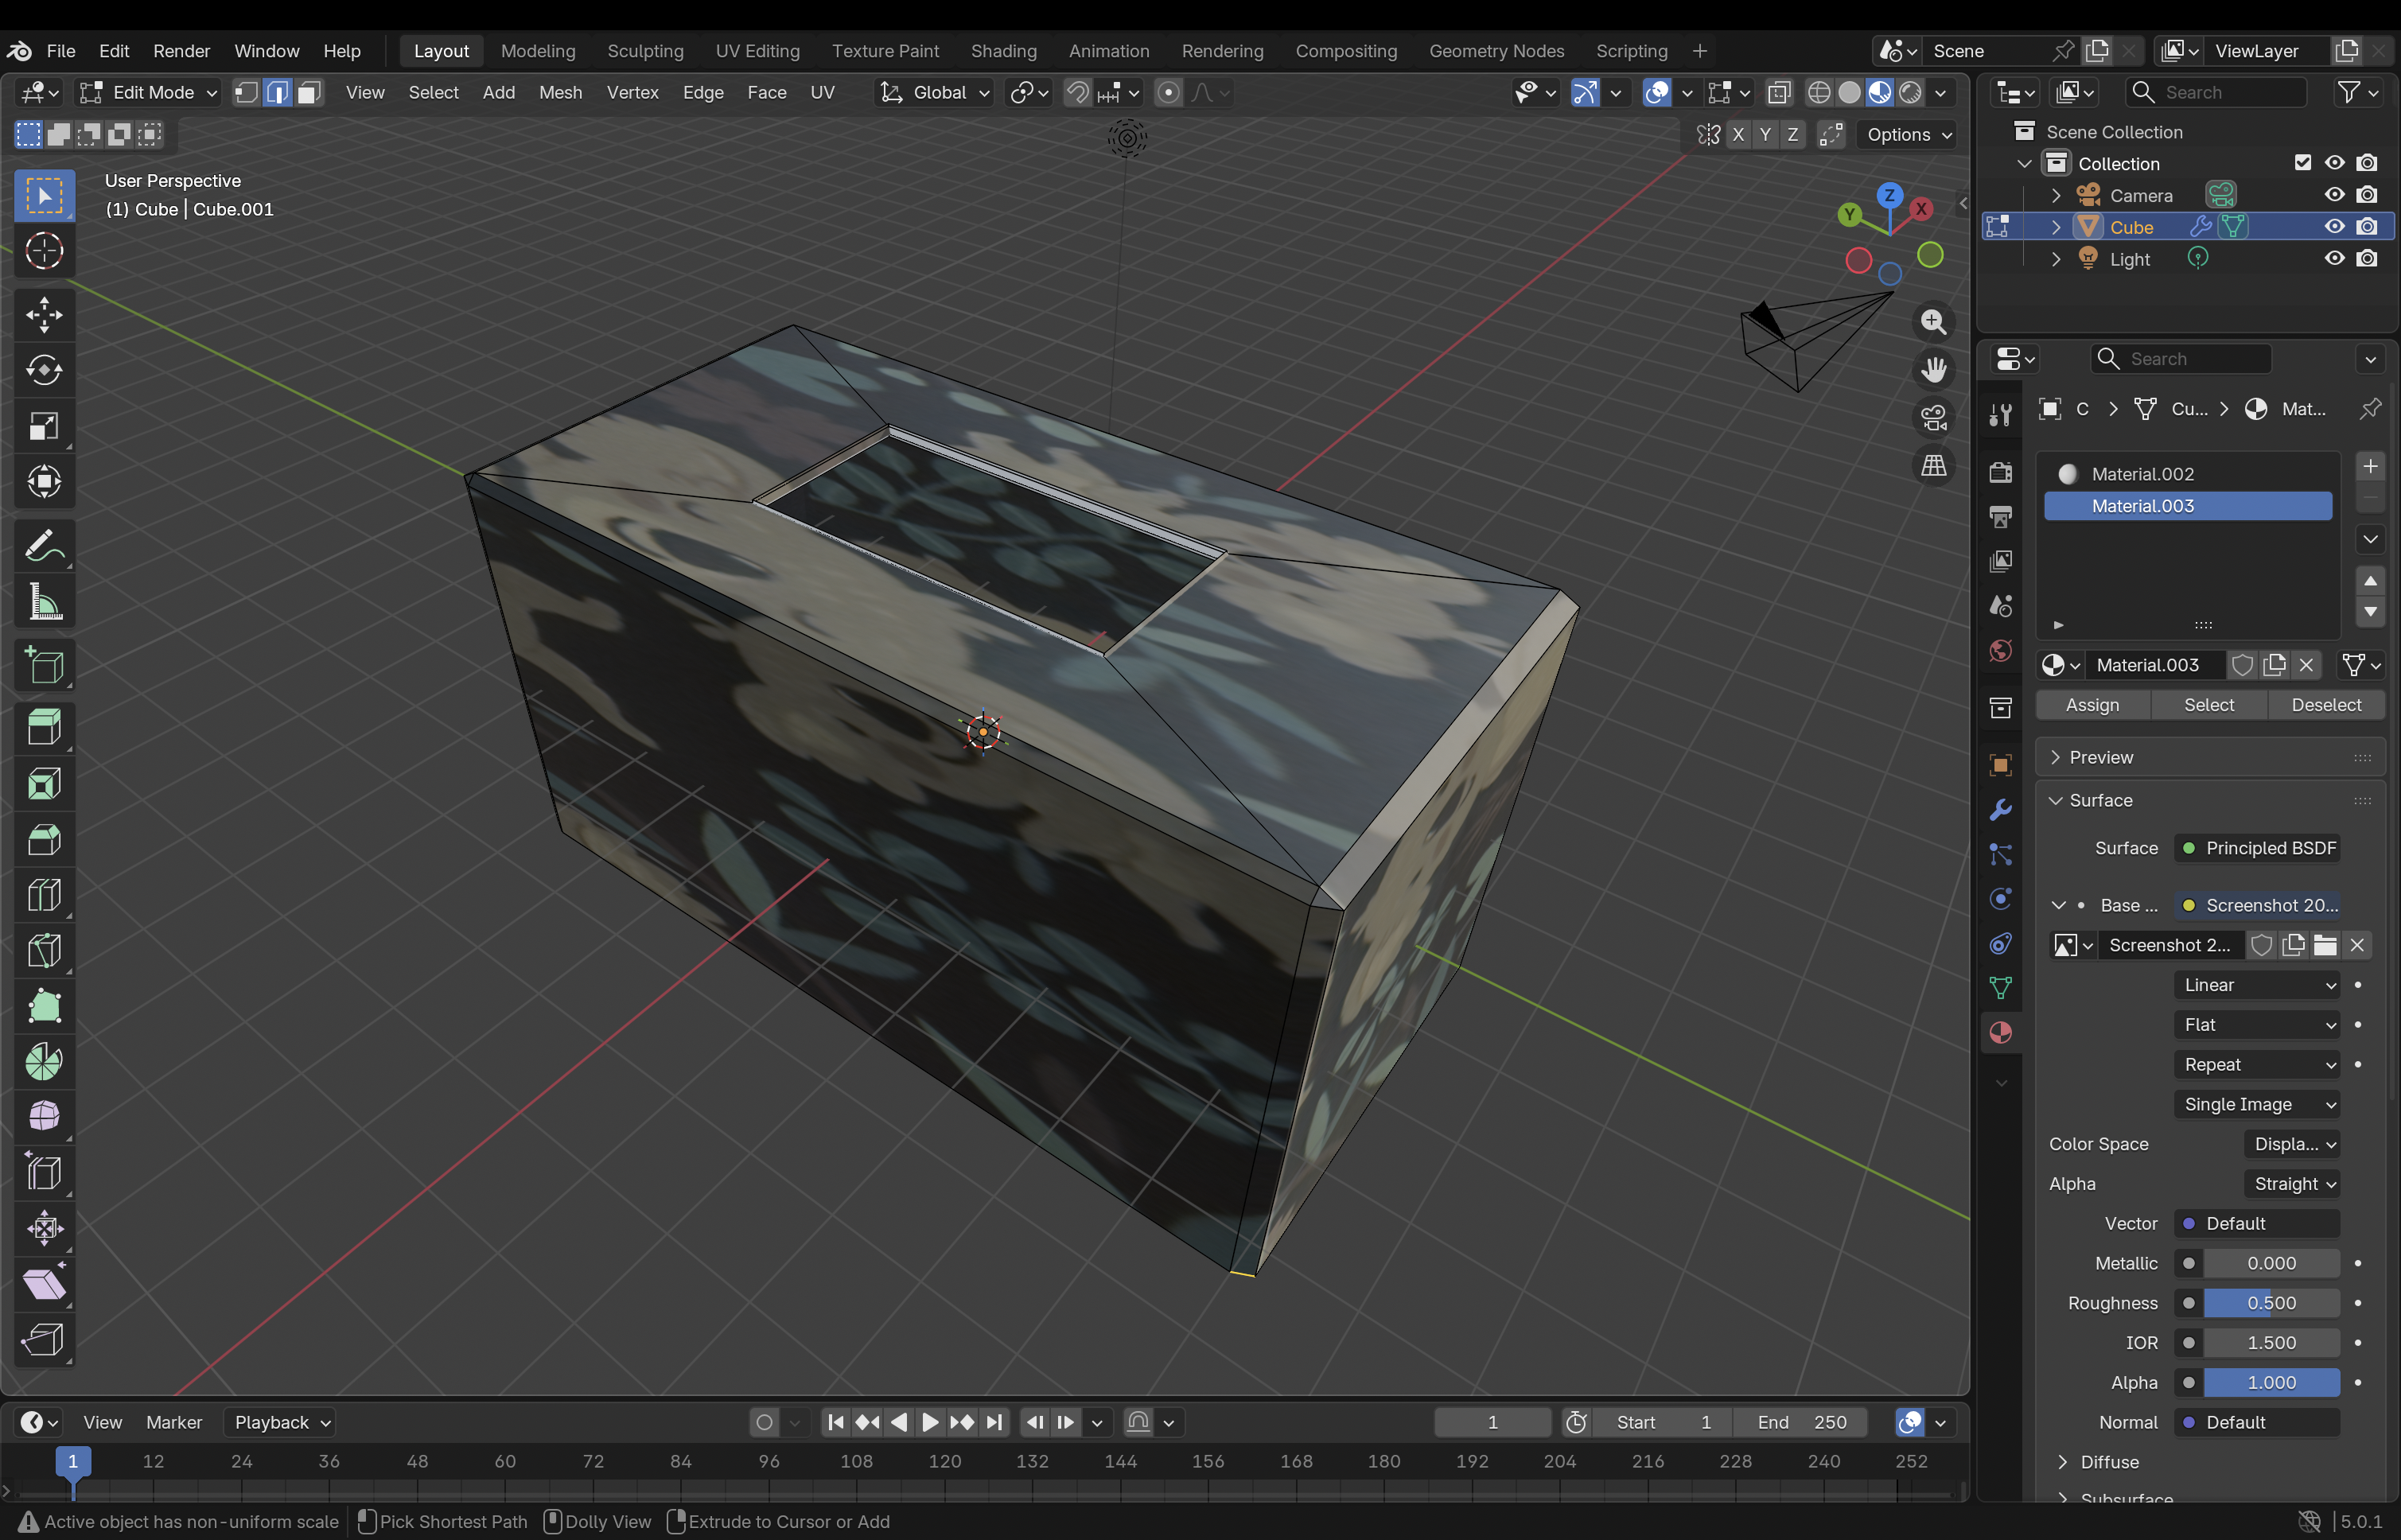This screenshot has height=1540, width=2401.
Task: Expand the Preview panel
Action: tap(2100, 758)
